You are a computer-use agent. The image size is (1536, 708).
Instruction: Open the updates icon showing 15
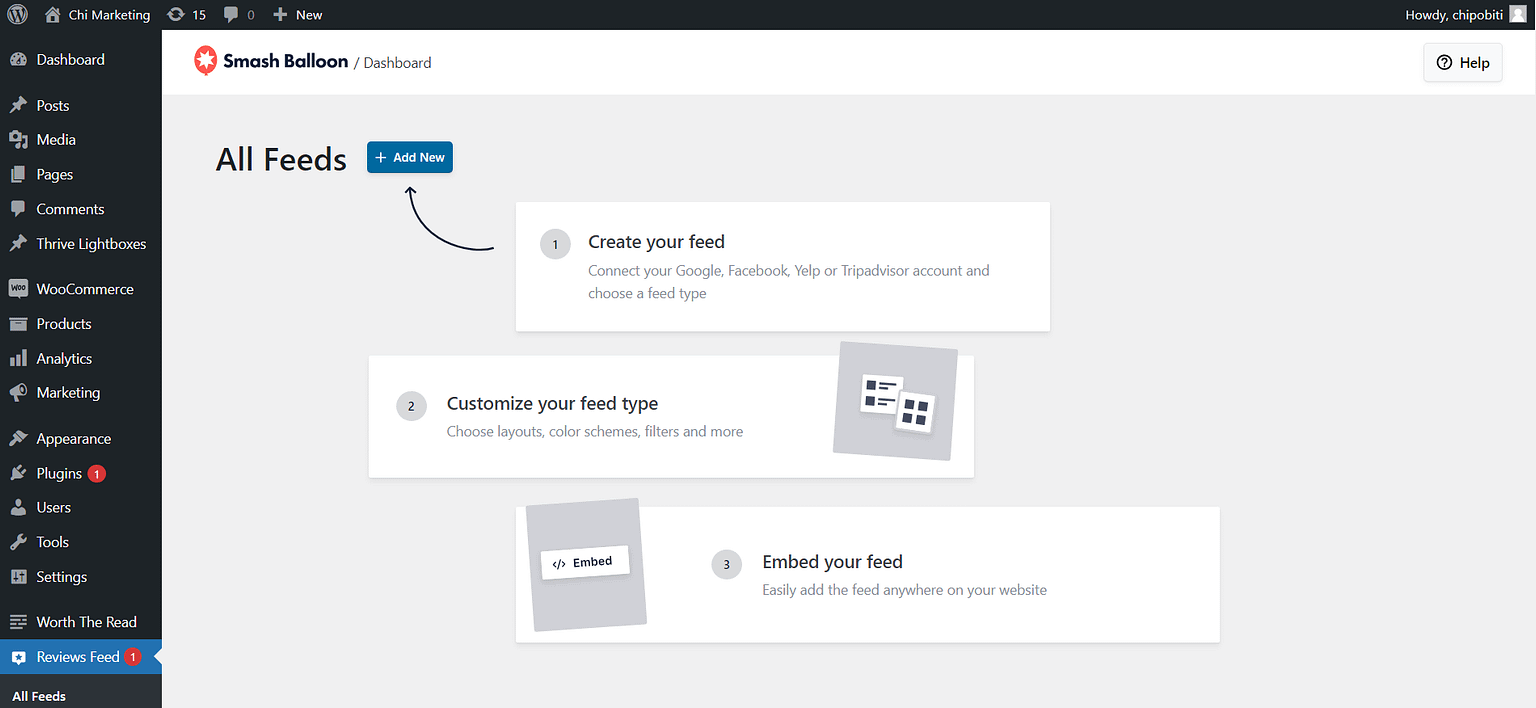click(x=177, y=15)
